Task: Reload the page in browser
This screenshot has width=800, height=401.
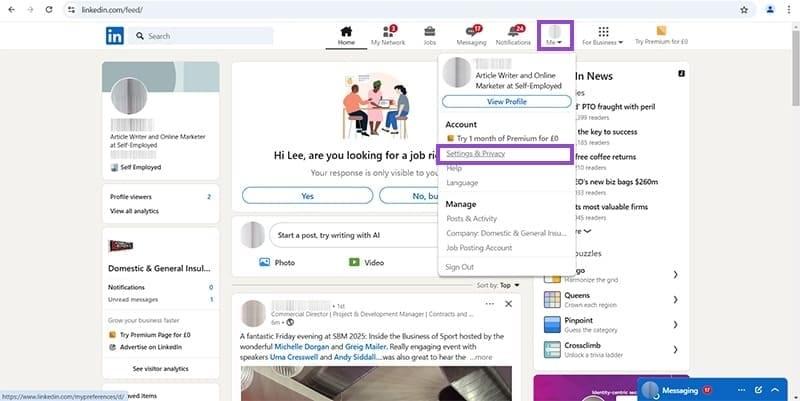Action: coord(48,10)
